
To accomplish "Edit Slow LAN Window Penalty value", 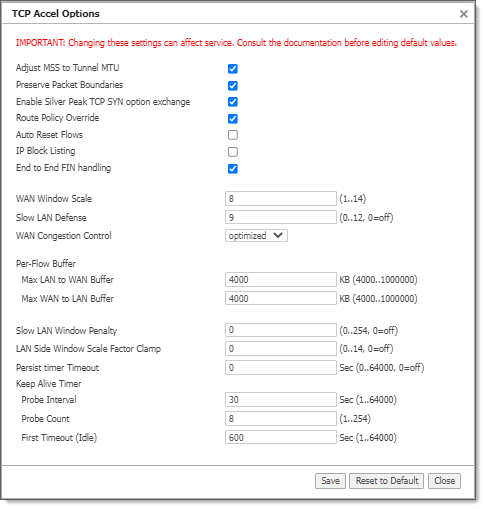I will (281, 330).
